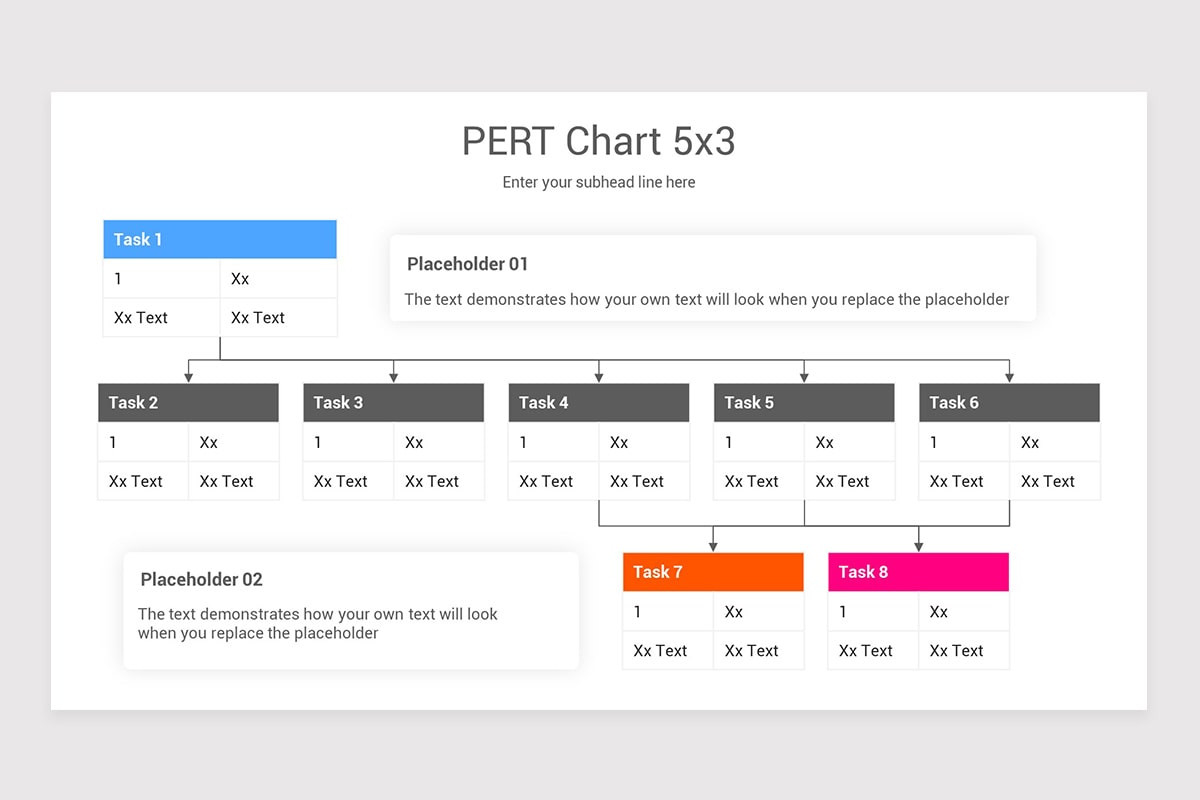Click Placeholder 01 description text
The width and height of the screenshot is (1200, 800).
pyautogui.click(x=707, y=299)
